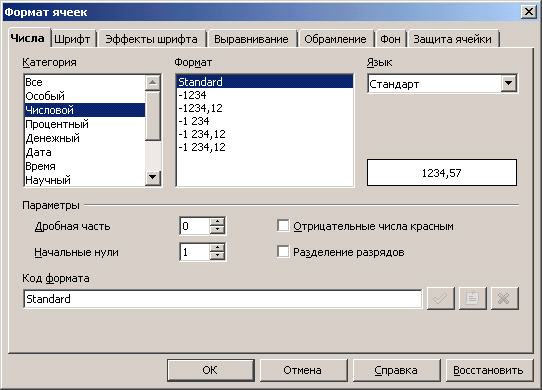Select category Научный
Viewport: 542px width, 390px height.
[x=85, y=180]
